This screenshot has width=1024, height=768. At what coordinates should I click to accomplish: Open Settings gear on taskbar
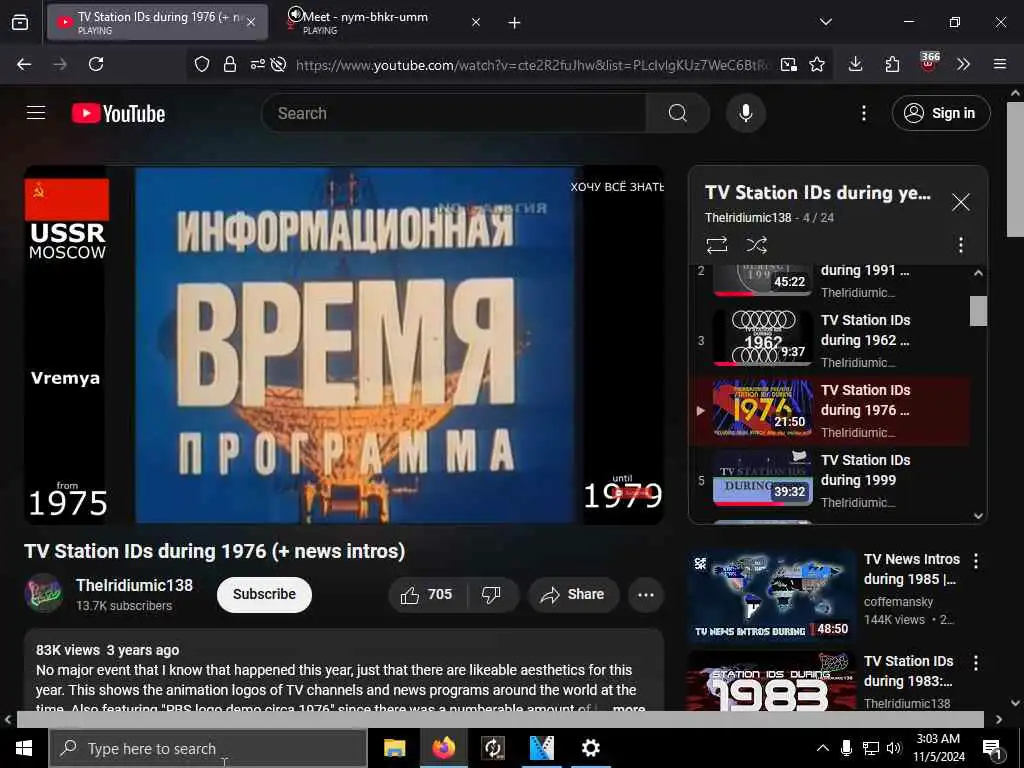(590, 748)
